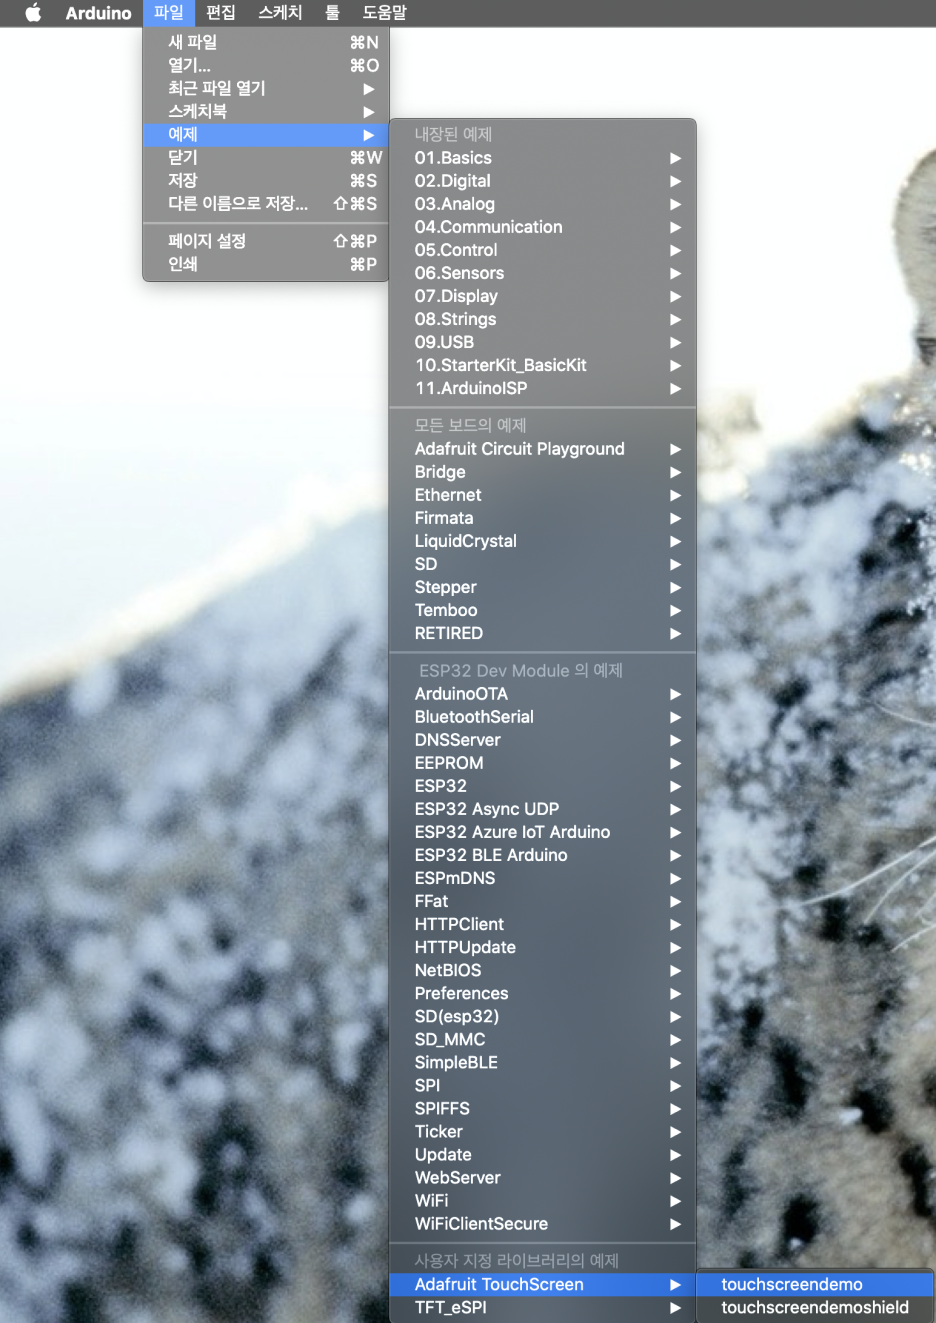
Task: Open the HTTPClient examples submenu
Action: pyautogui.click(x=543, y=924)
